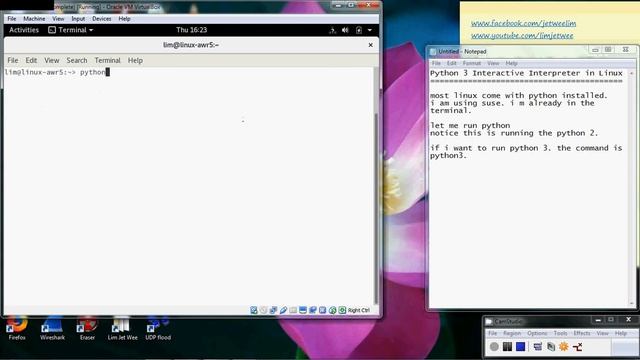Open VirtualBox Machine menu

coord(34,19)
